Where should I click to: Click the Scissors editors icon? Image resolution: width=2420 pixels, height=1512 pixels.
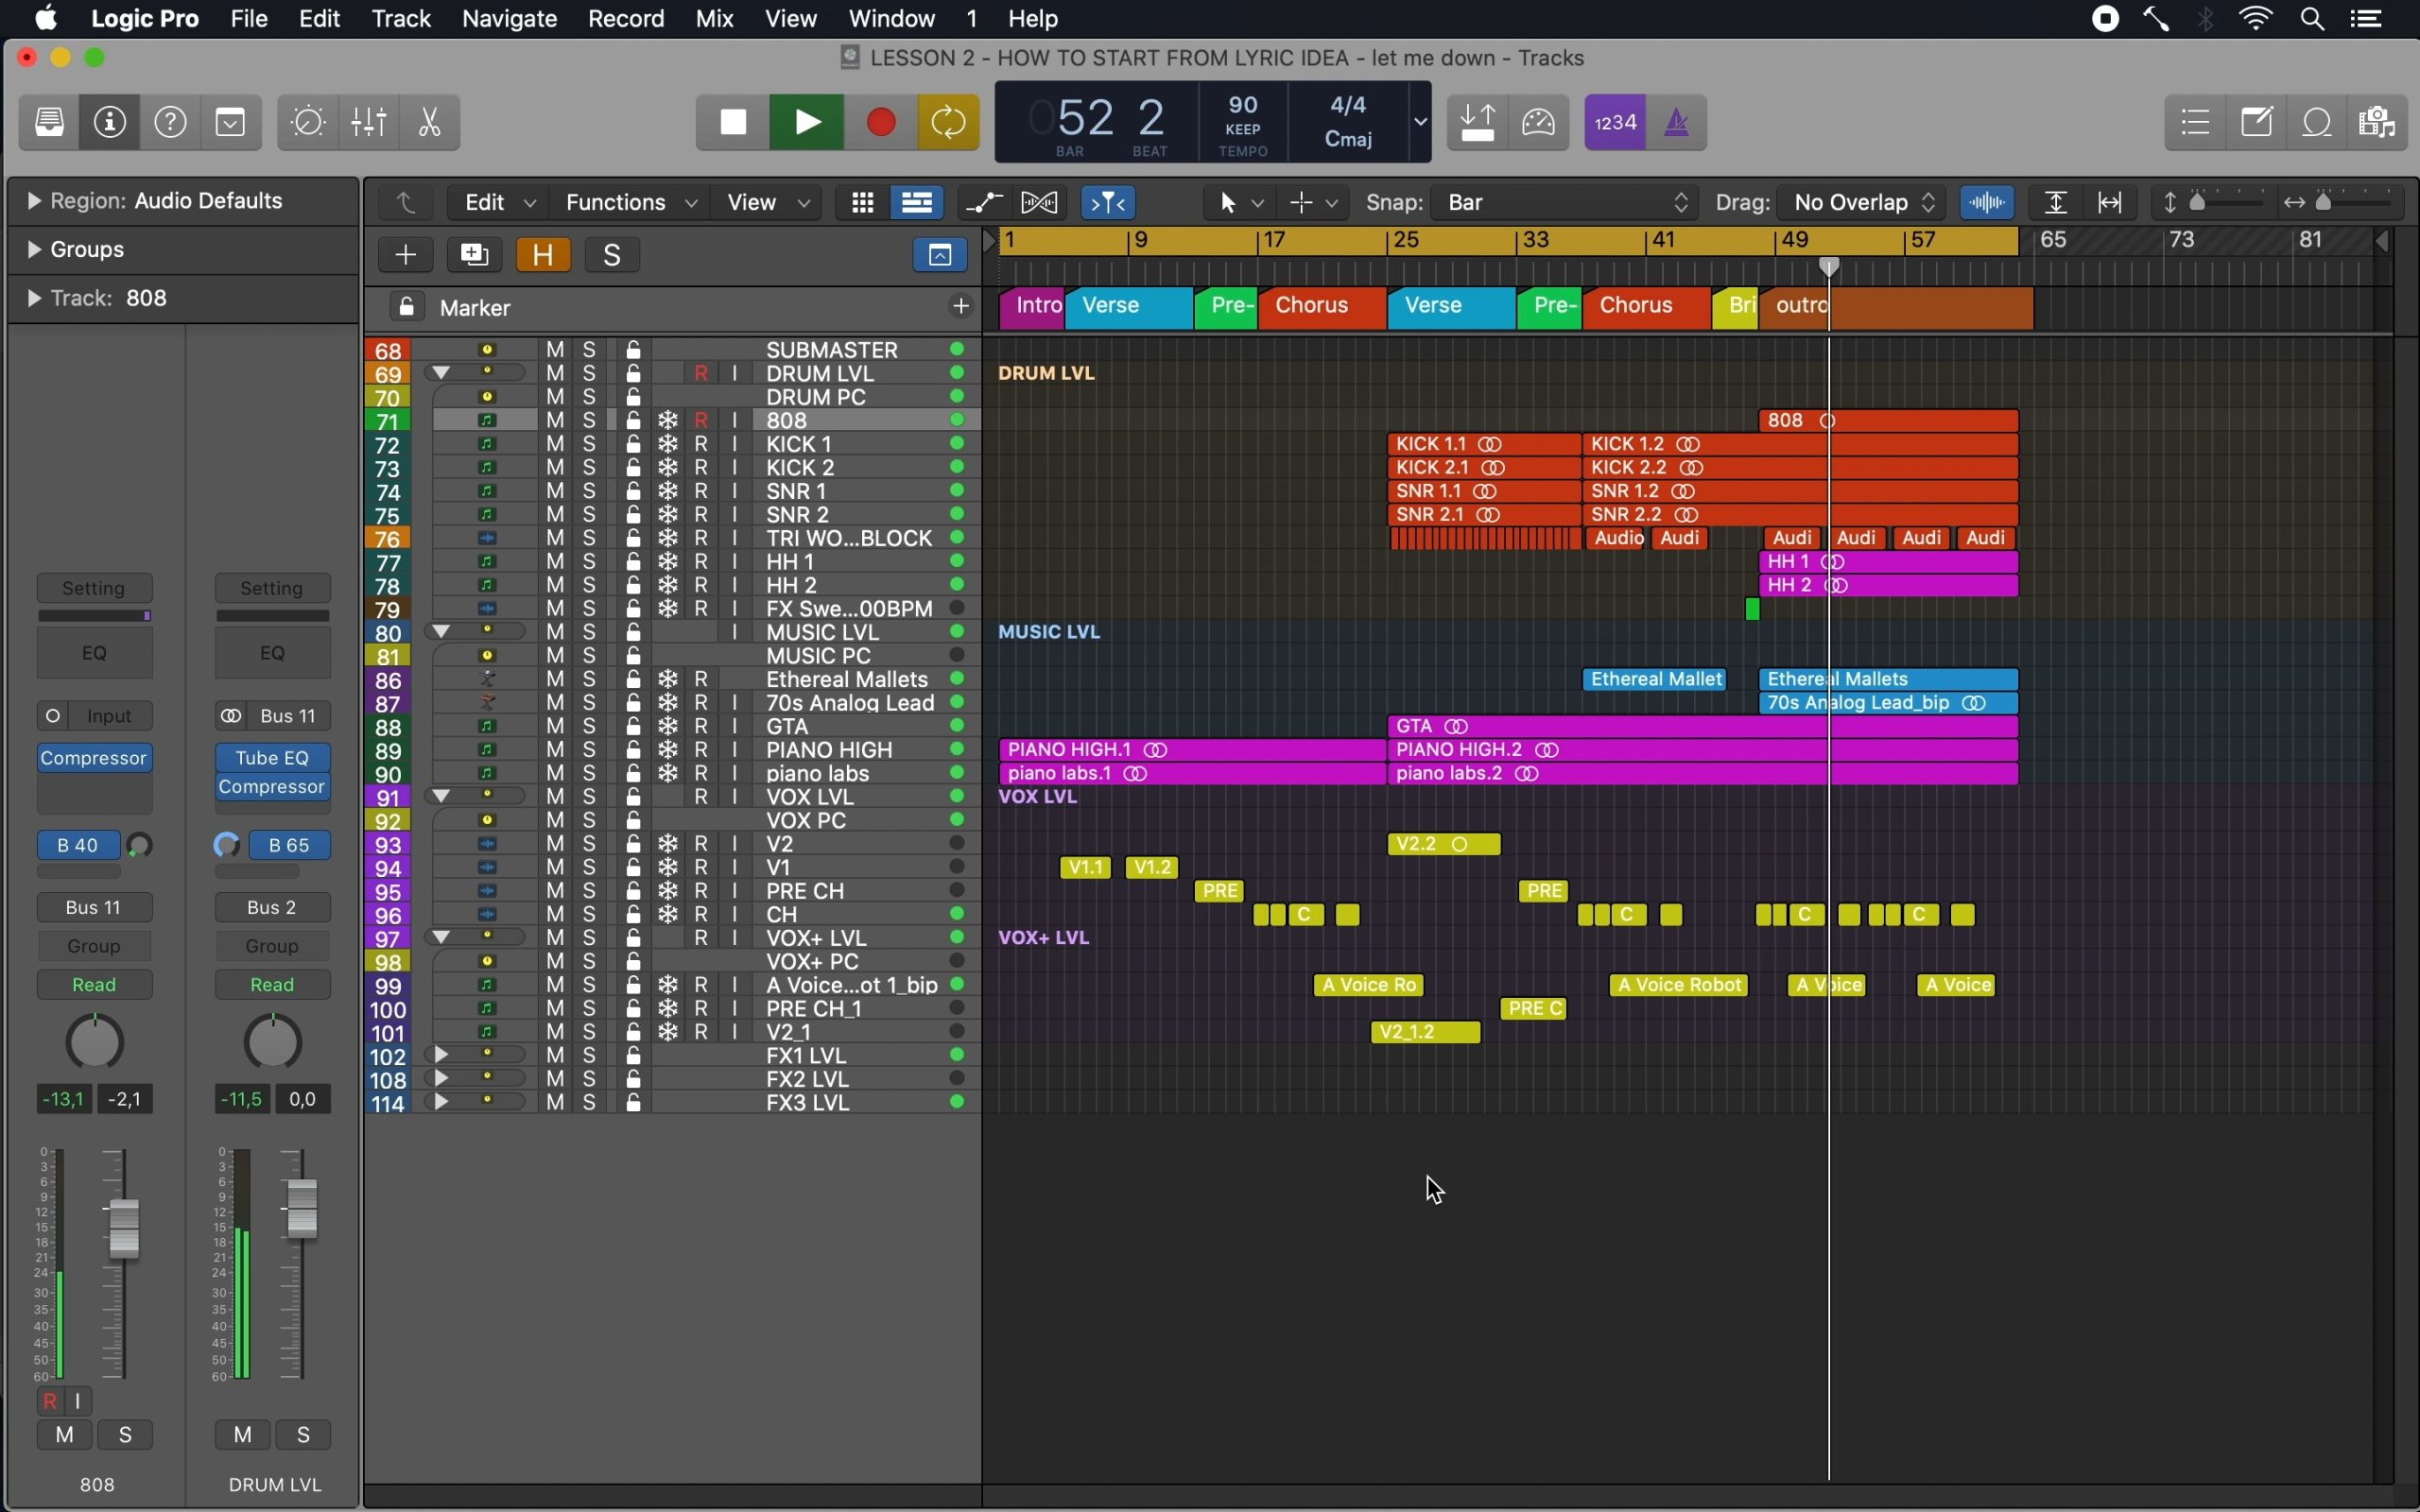pos(430,122)
